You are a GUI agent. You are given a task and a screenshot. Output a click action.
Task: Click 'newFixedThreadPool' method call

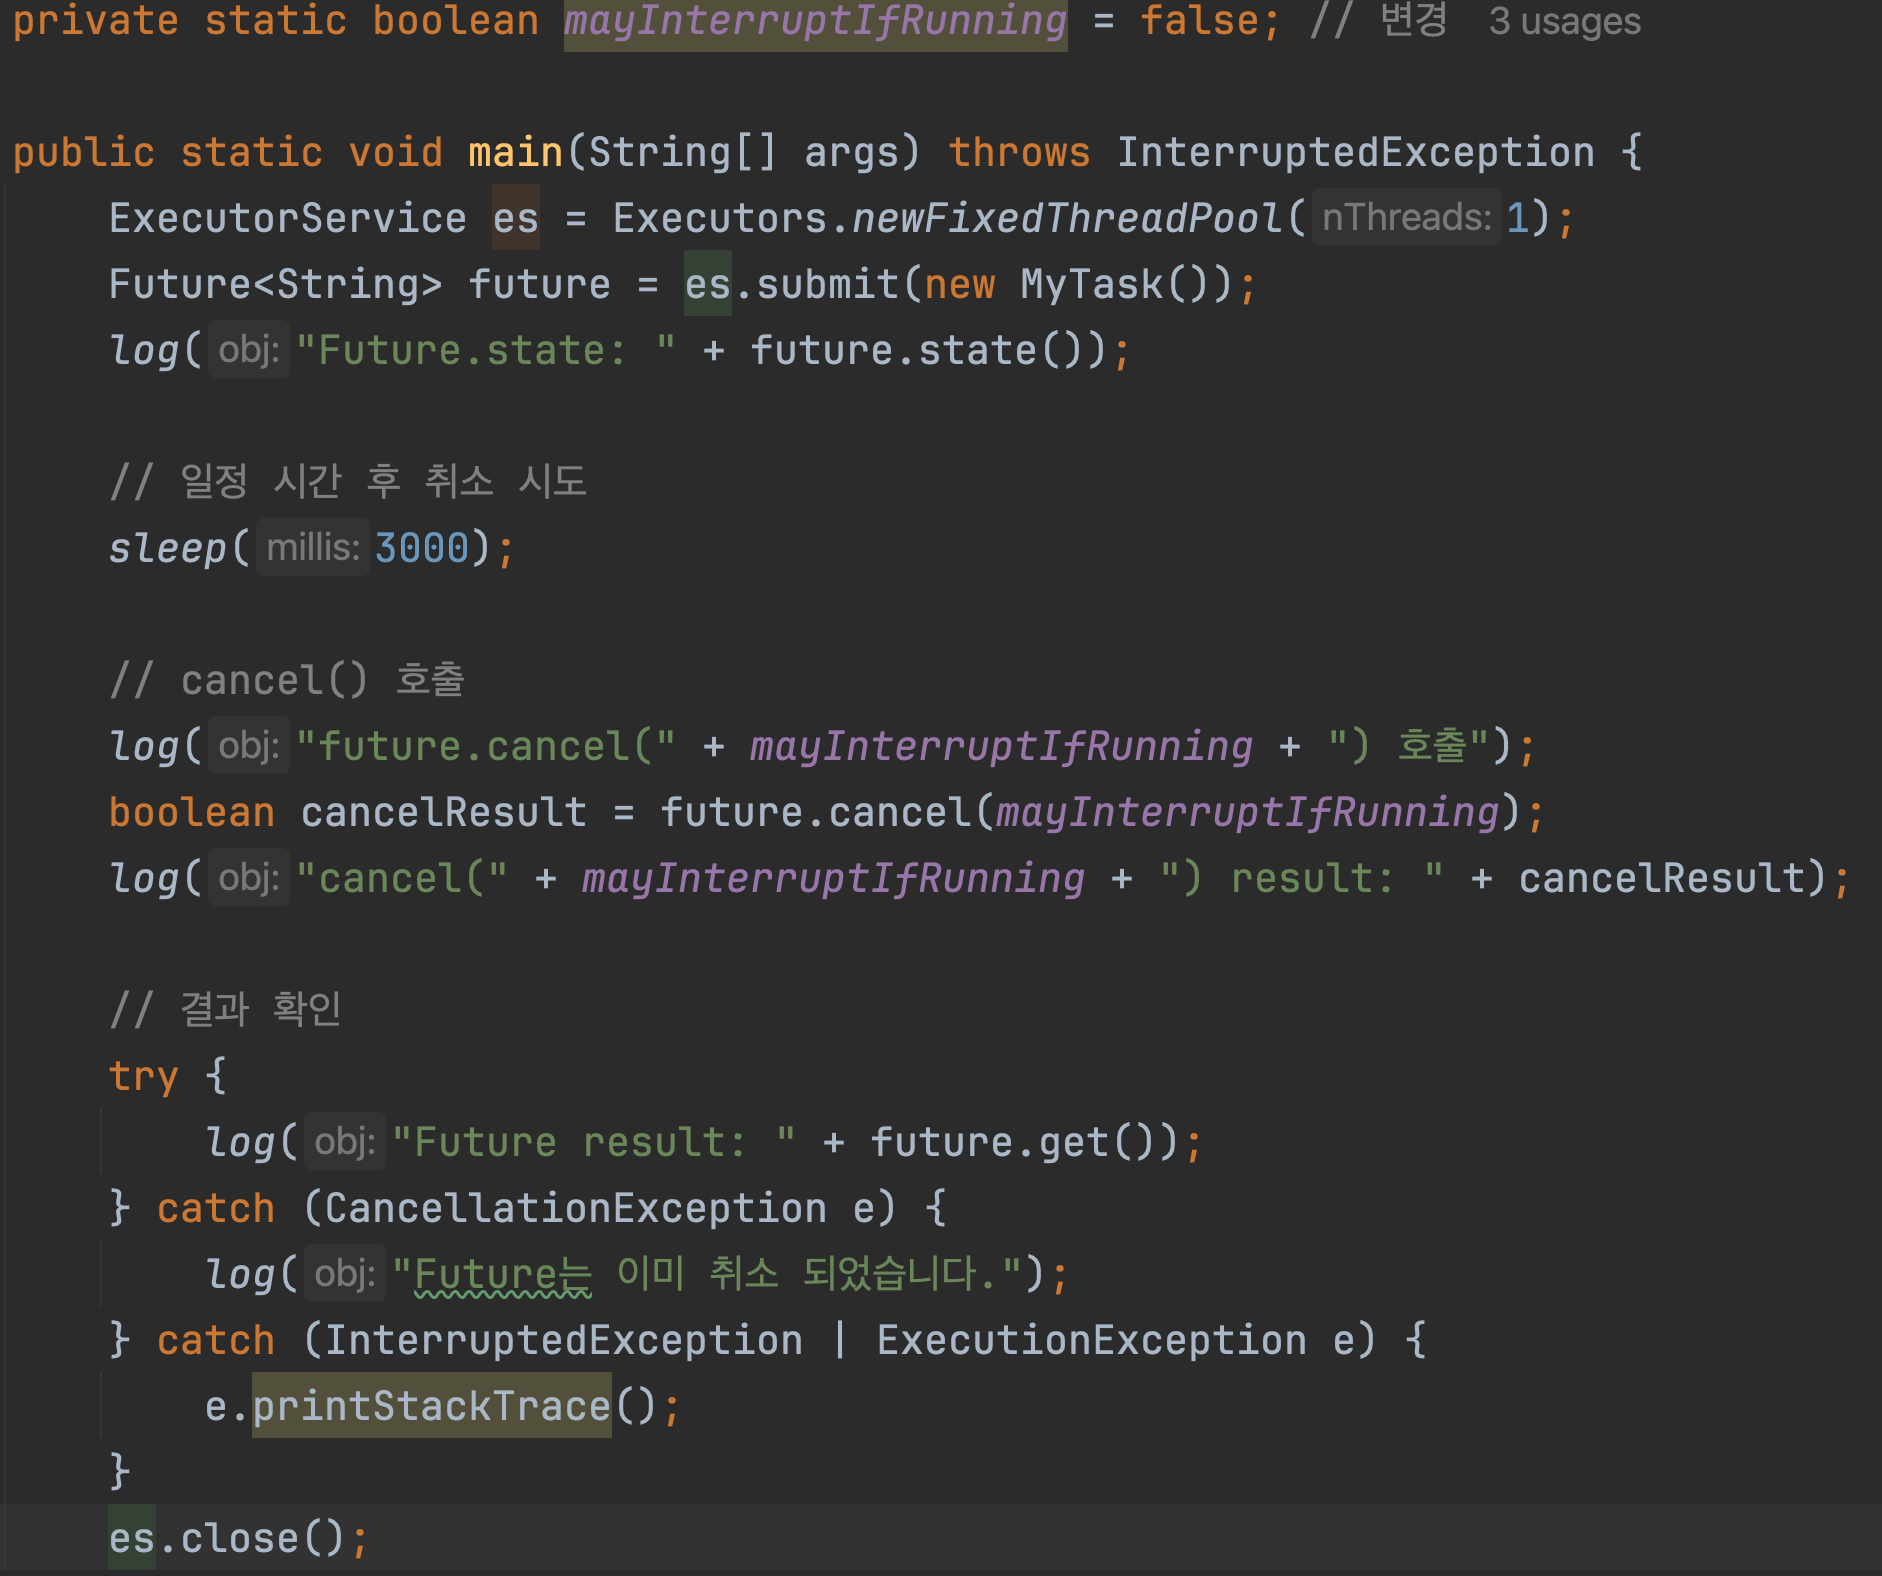[x=1068, y=219]
